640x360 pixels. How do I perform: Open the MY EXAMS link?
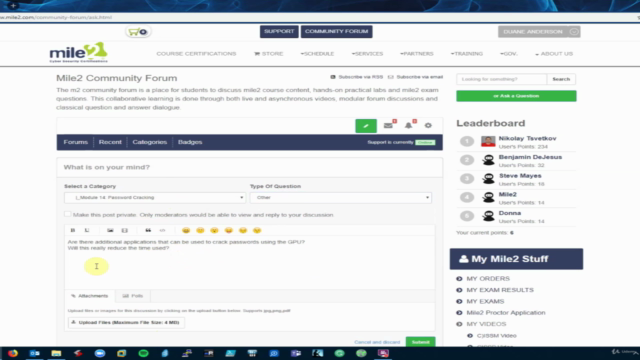485,301
